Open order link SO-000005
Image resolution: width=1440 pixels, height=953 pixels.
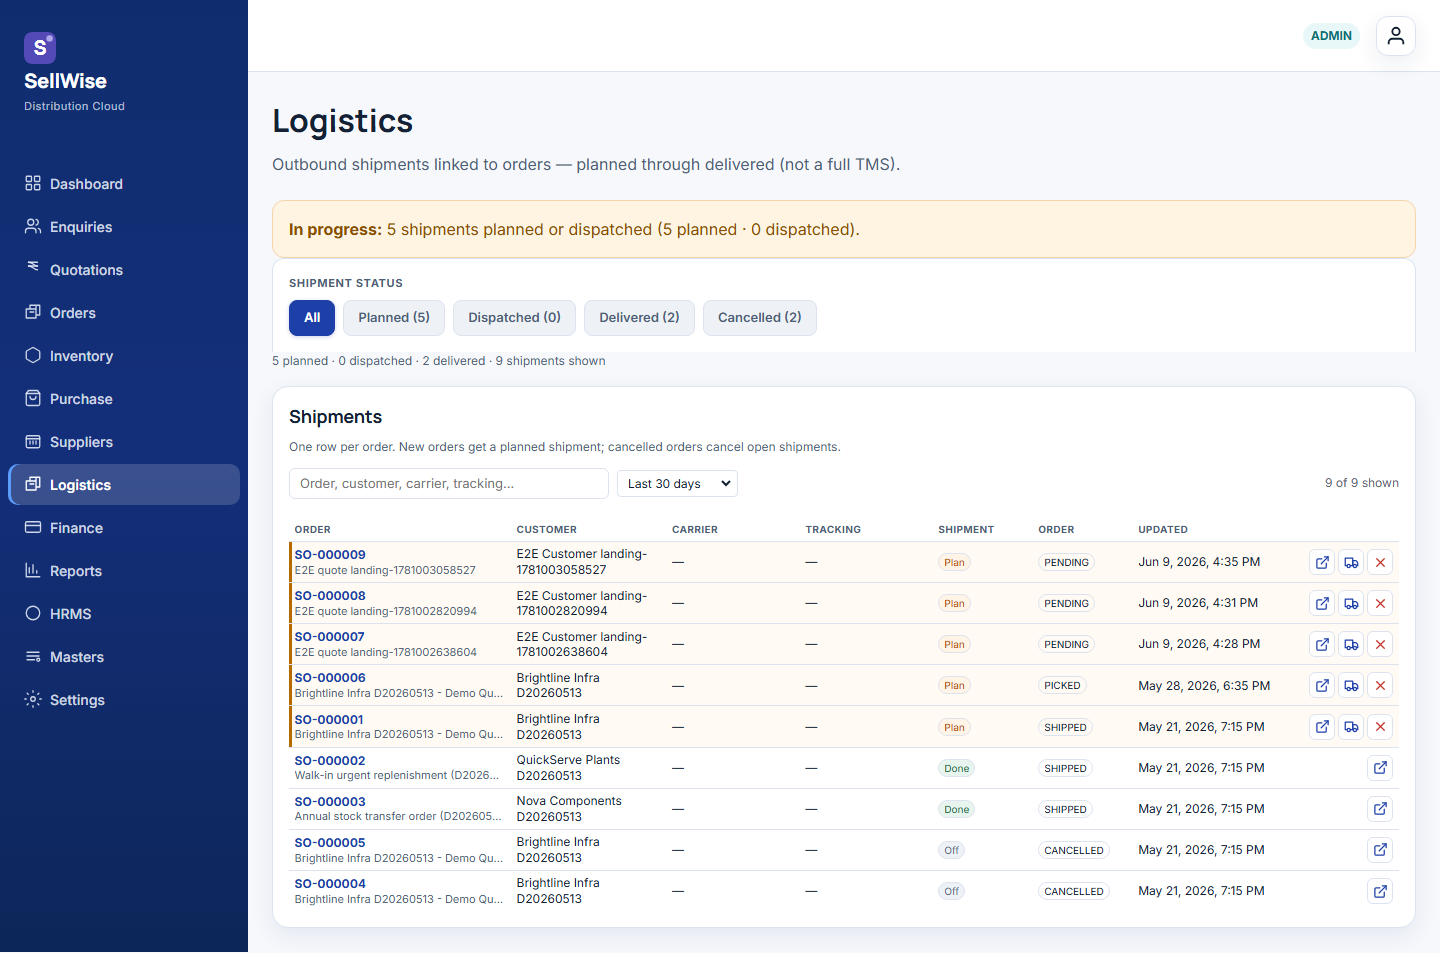click(330, 843)
